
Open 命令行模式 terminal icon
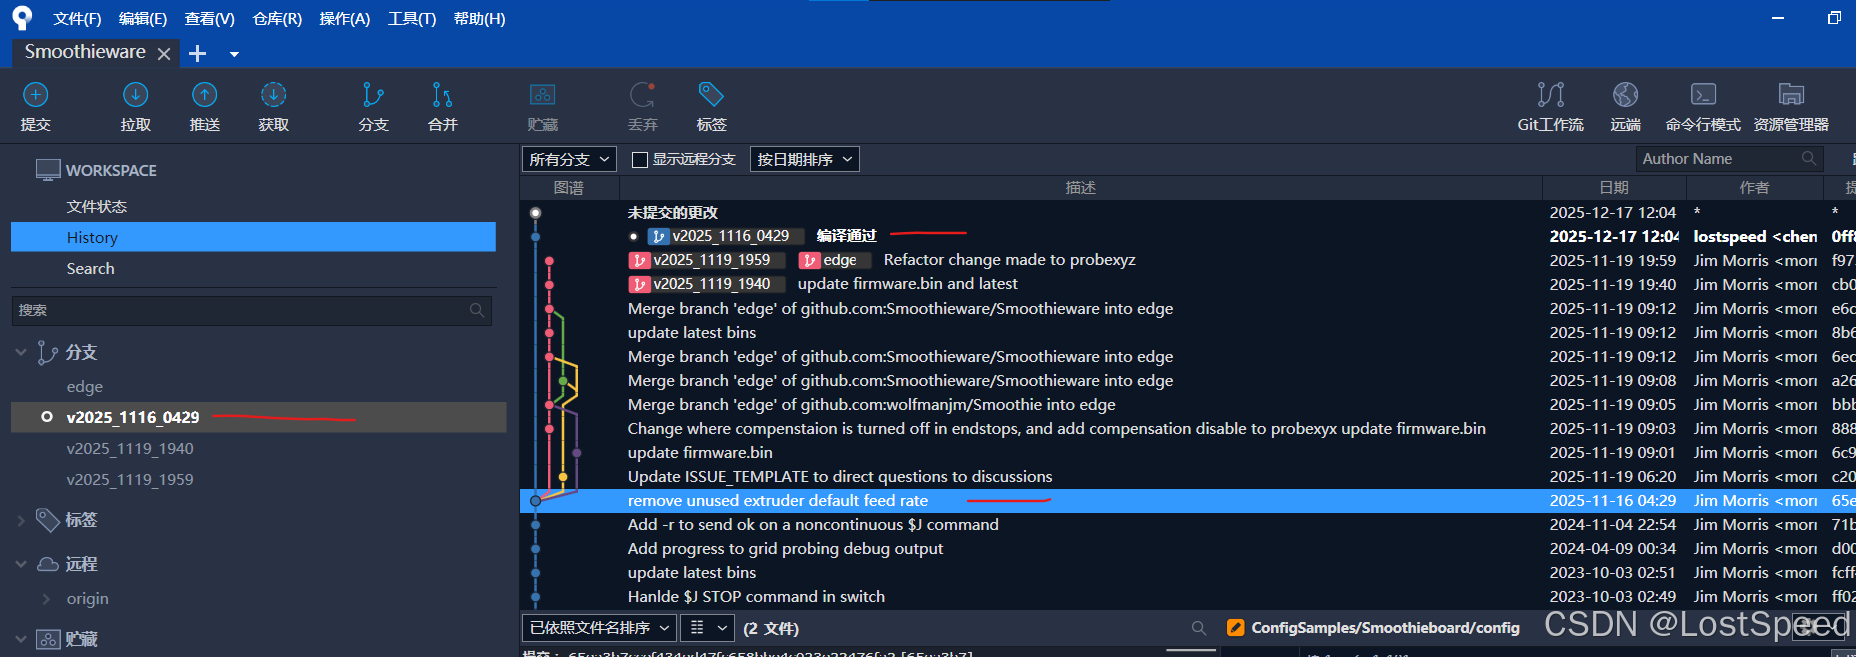pyautogui.click(x=1703, y=95)
